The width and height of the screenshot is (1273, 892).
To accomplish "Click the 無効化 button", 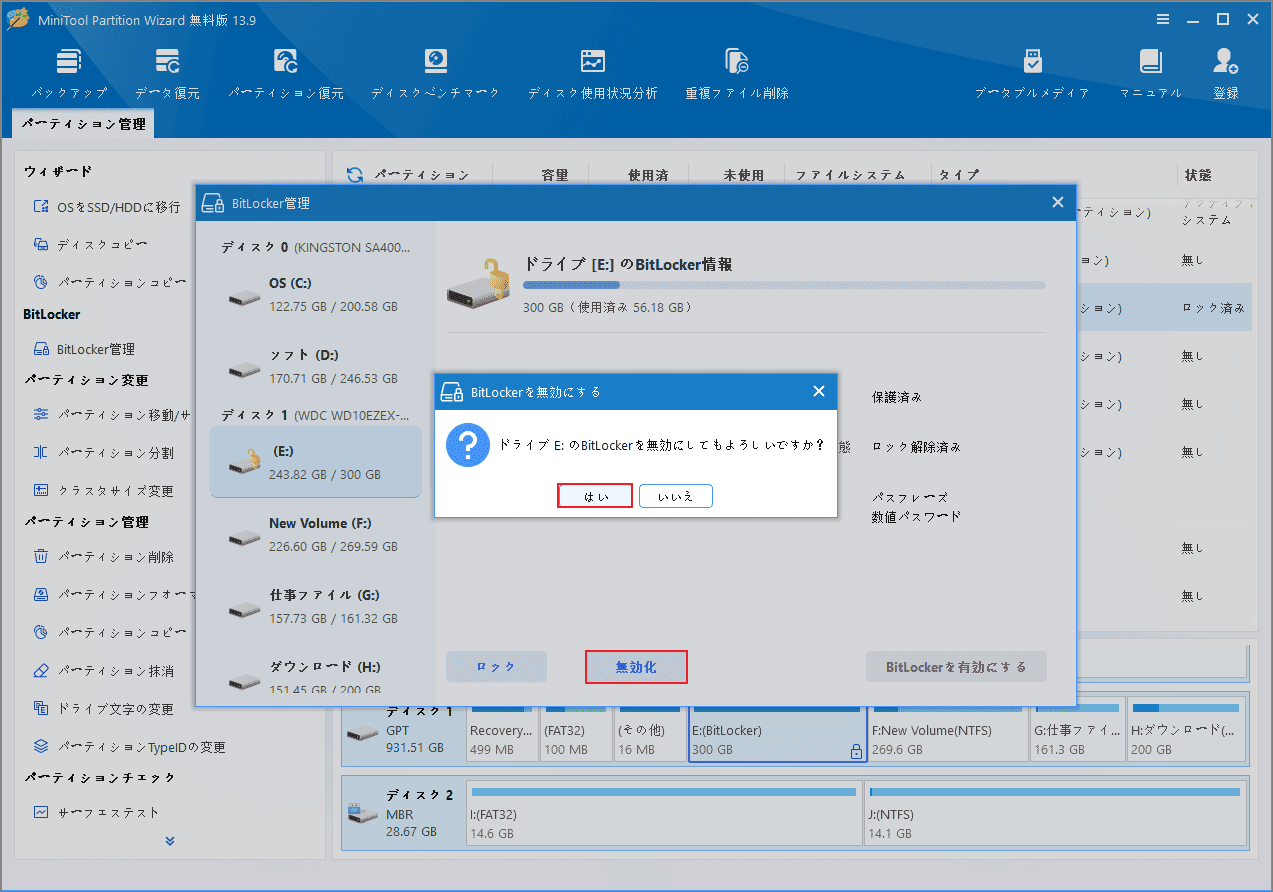I will [x=636, y=667].
